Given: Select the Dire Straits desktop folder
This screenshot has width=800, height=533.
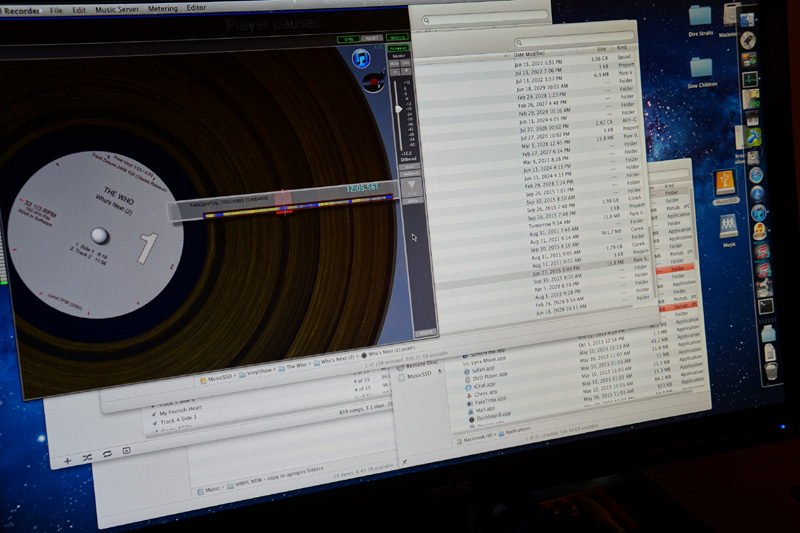Looking at the screenshot, I should pyautogui.click(x=700, y=21).
